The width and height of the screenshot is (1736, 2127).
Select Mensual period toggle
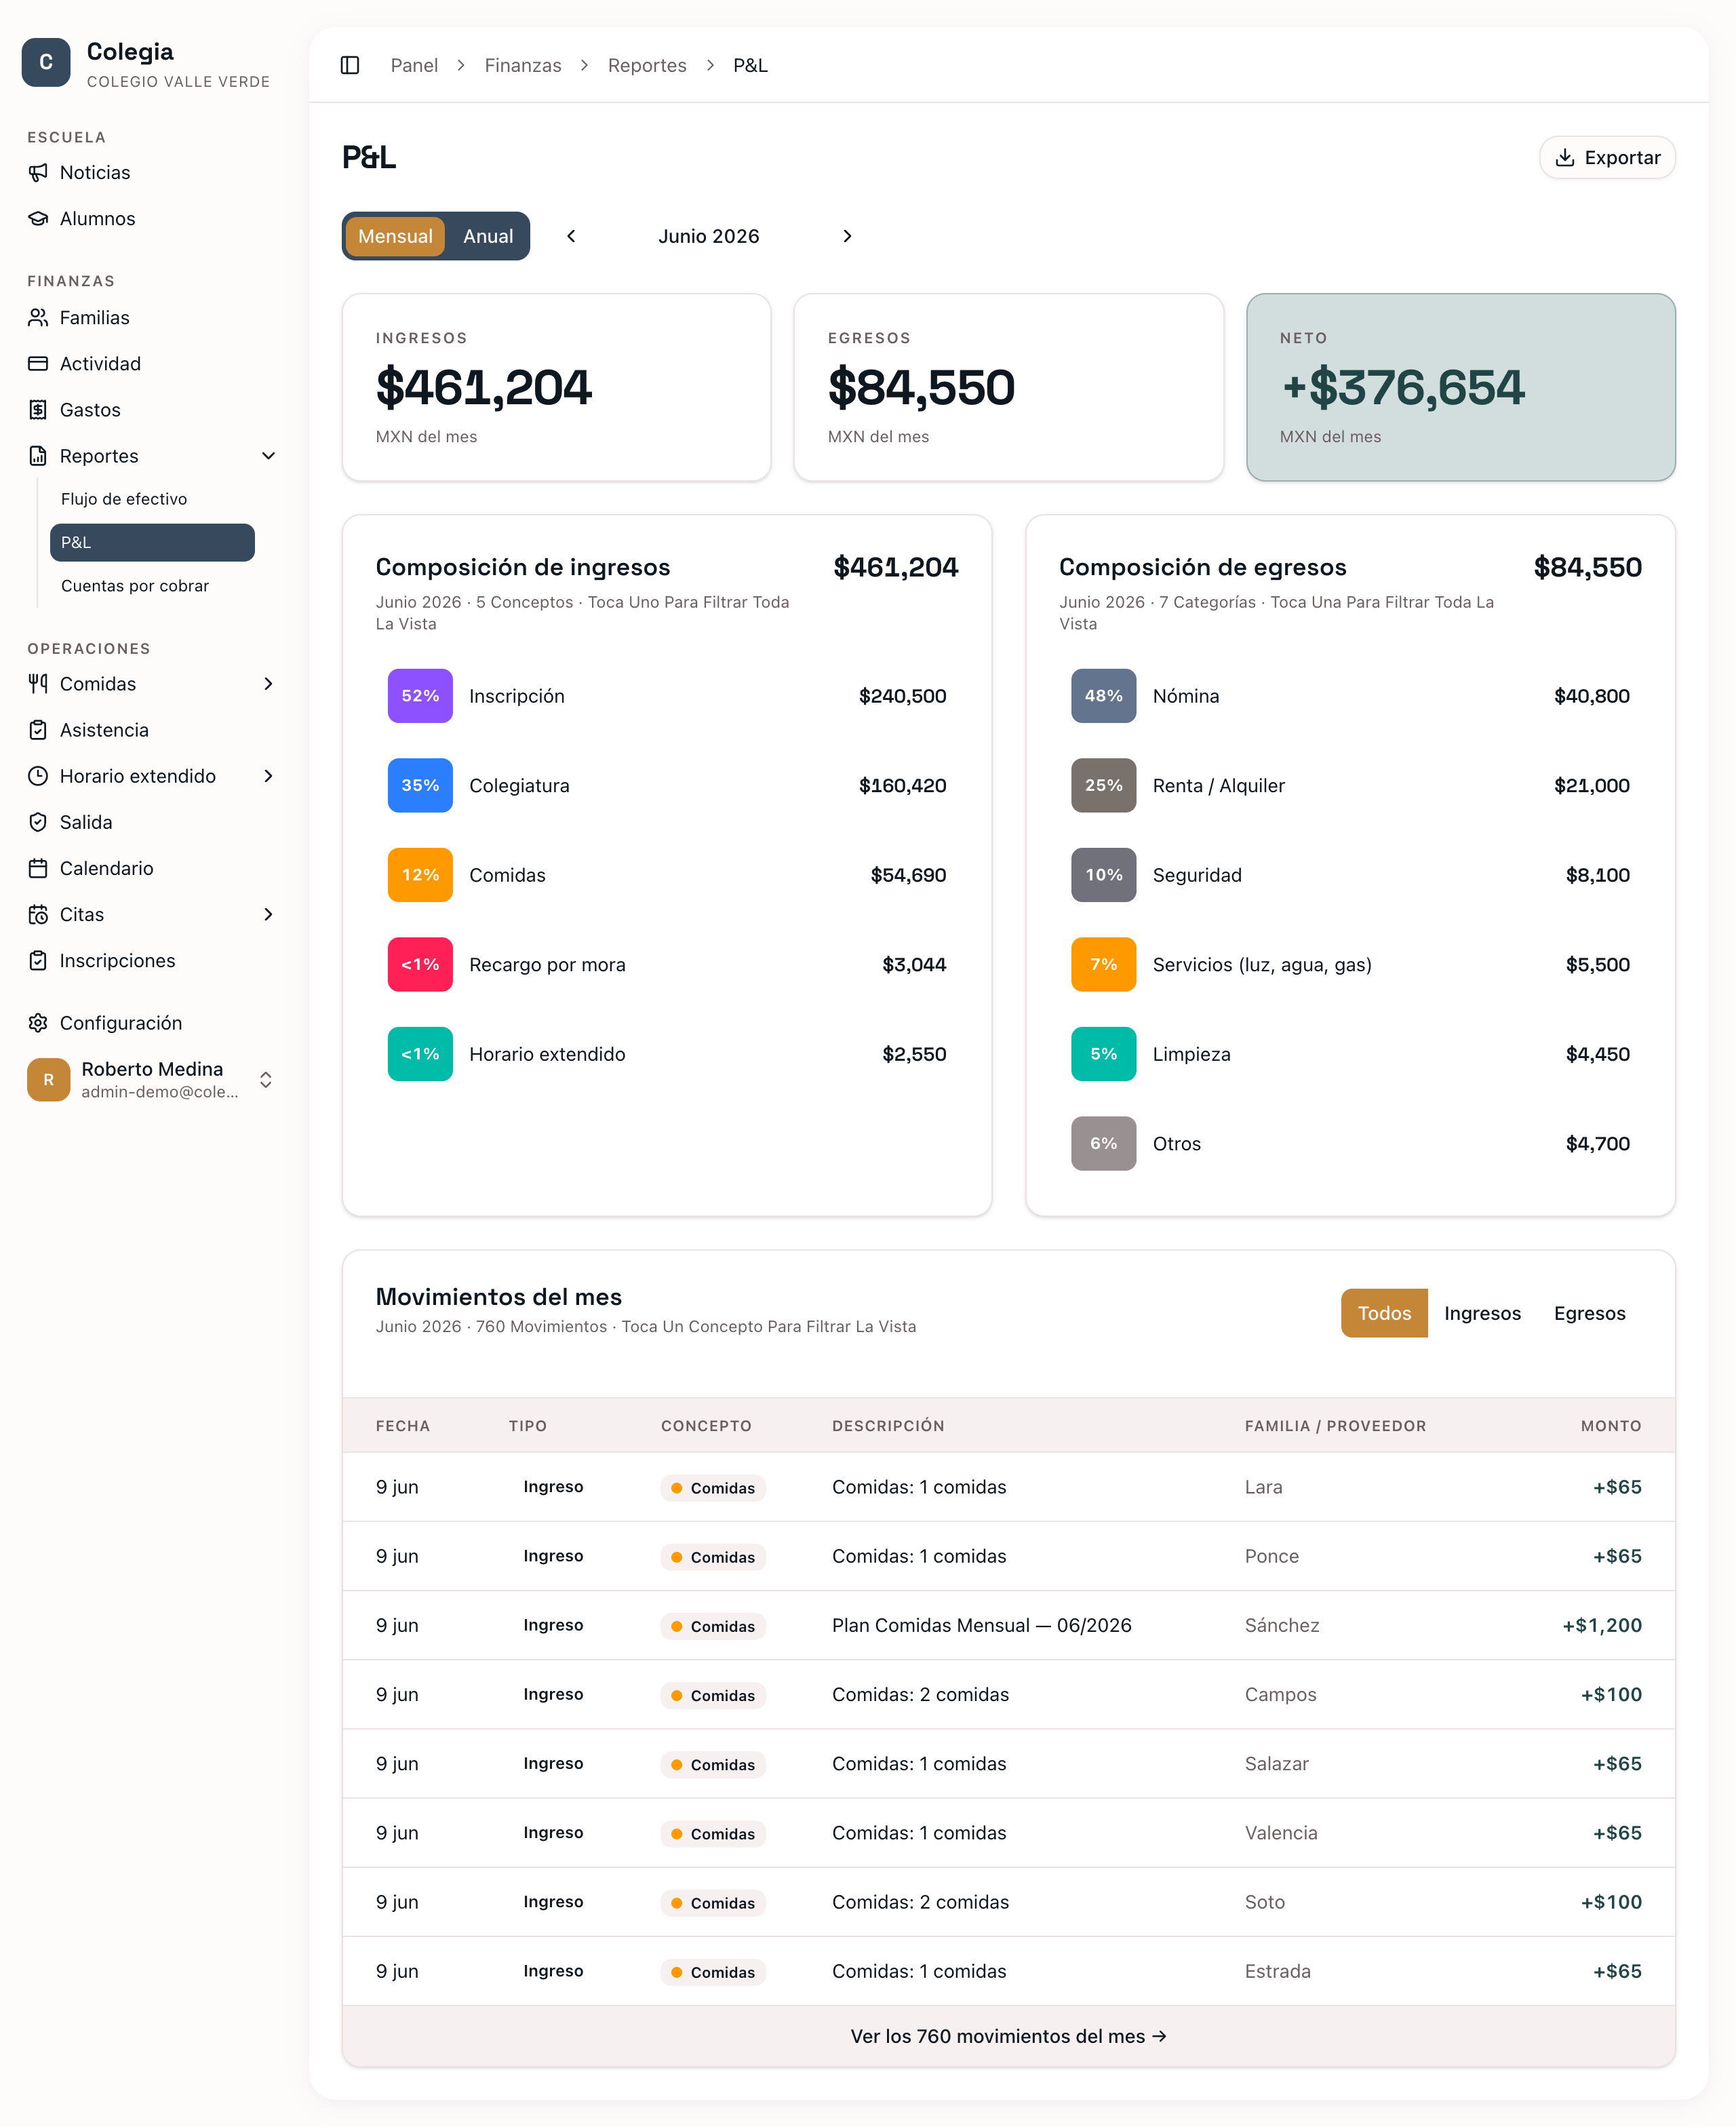click(x=395, y=236)
